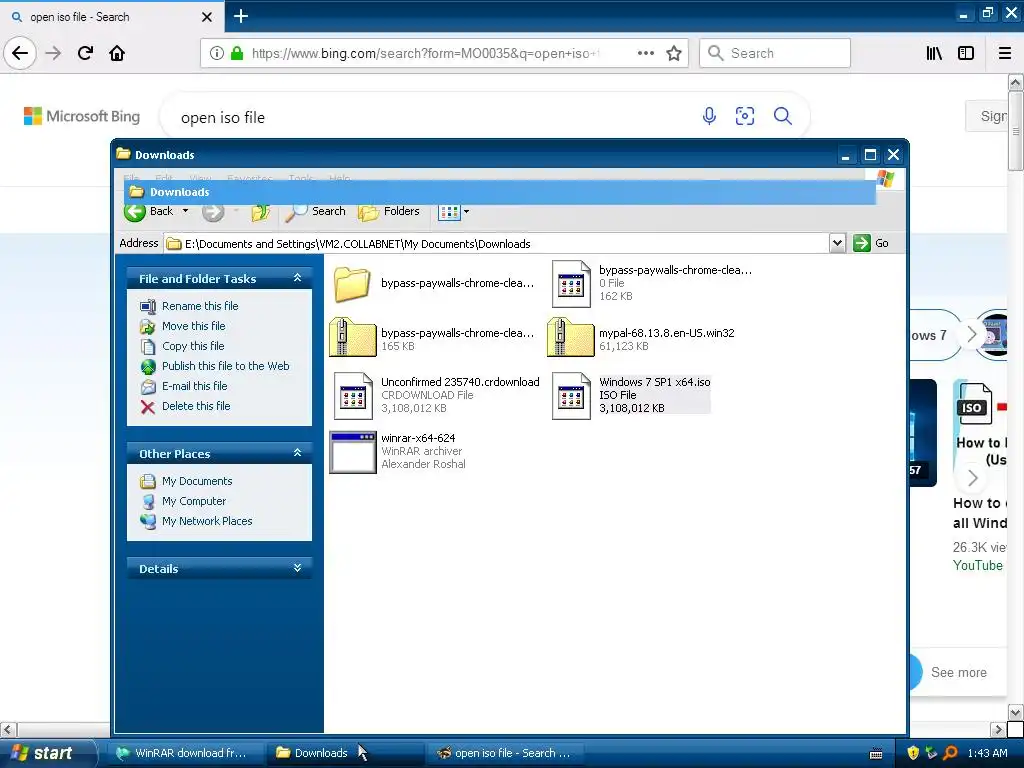
Task: Open Firefox home page icon
Action: click(x=117, y=53)
